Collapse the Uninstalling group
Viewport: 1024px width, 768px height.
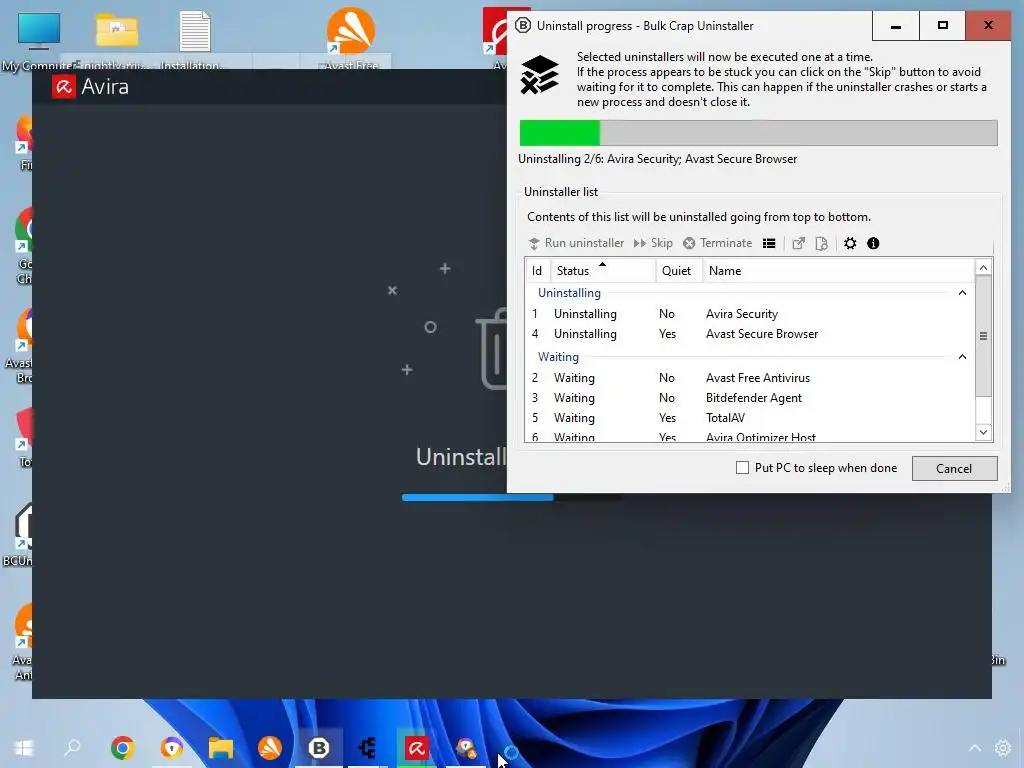pos(962,293)
